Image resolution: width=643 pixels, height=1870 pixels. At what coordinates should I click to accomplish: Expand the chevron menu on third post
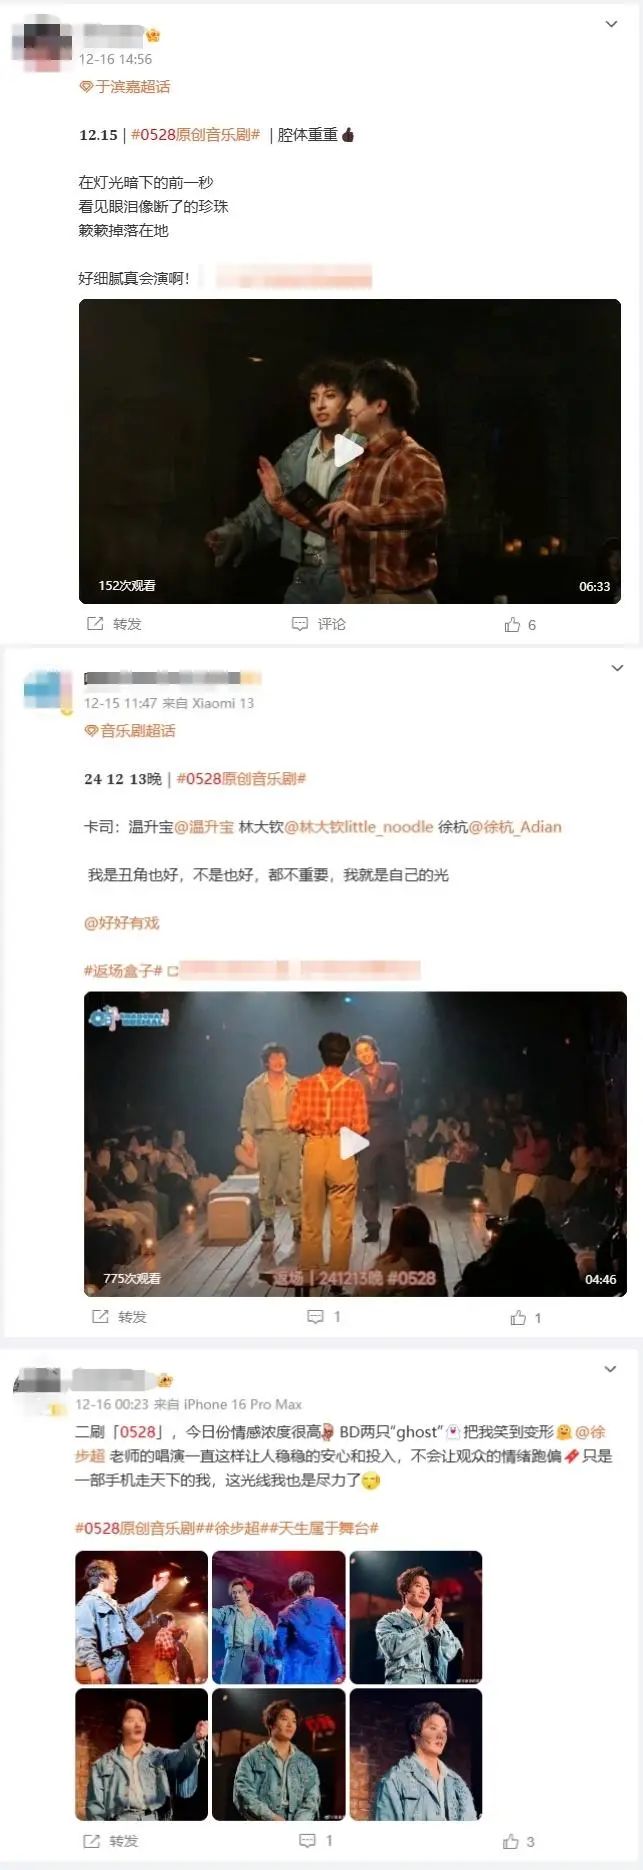click(610, 1369)
